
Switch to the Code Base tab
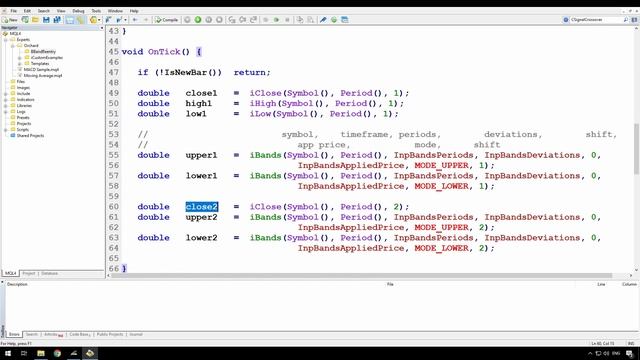[x=80, y=334]
